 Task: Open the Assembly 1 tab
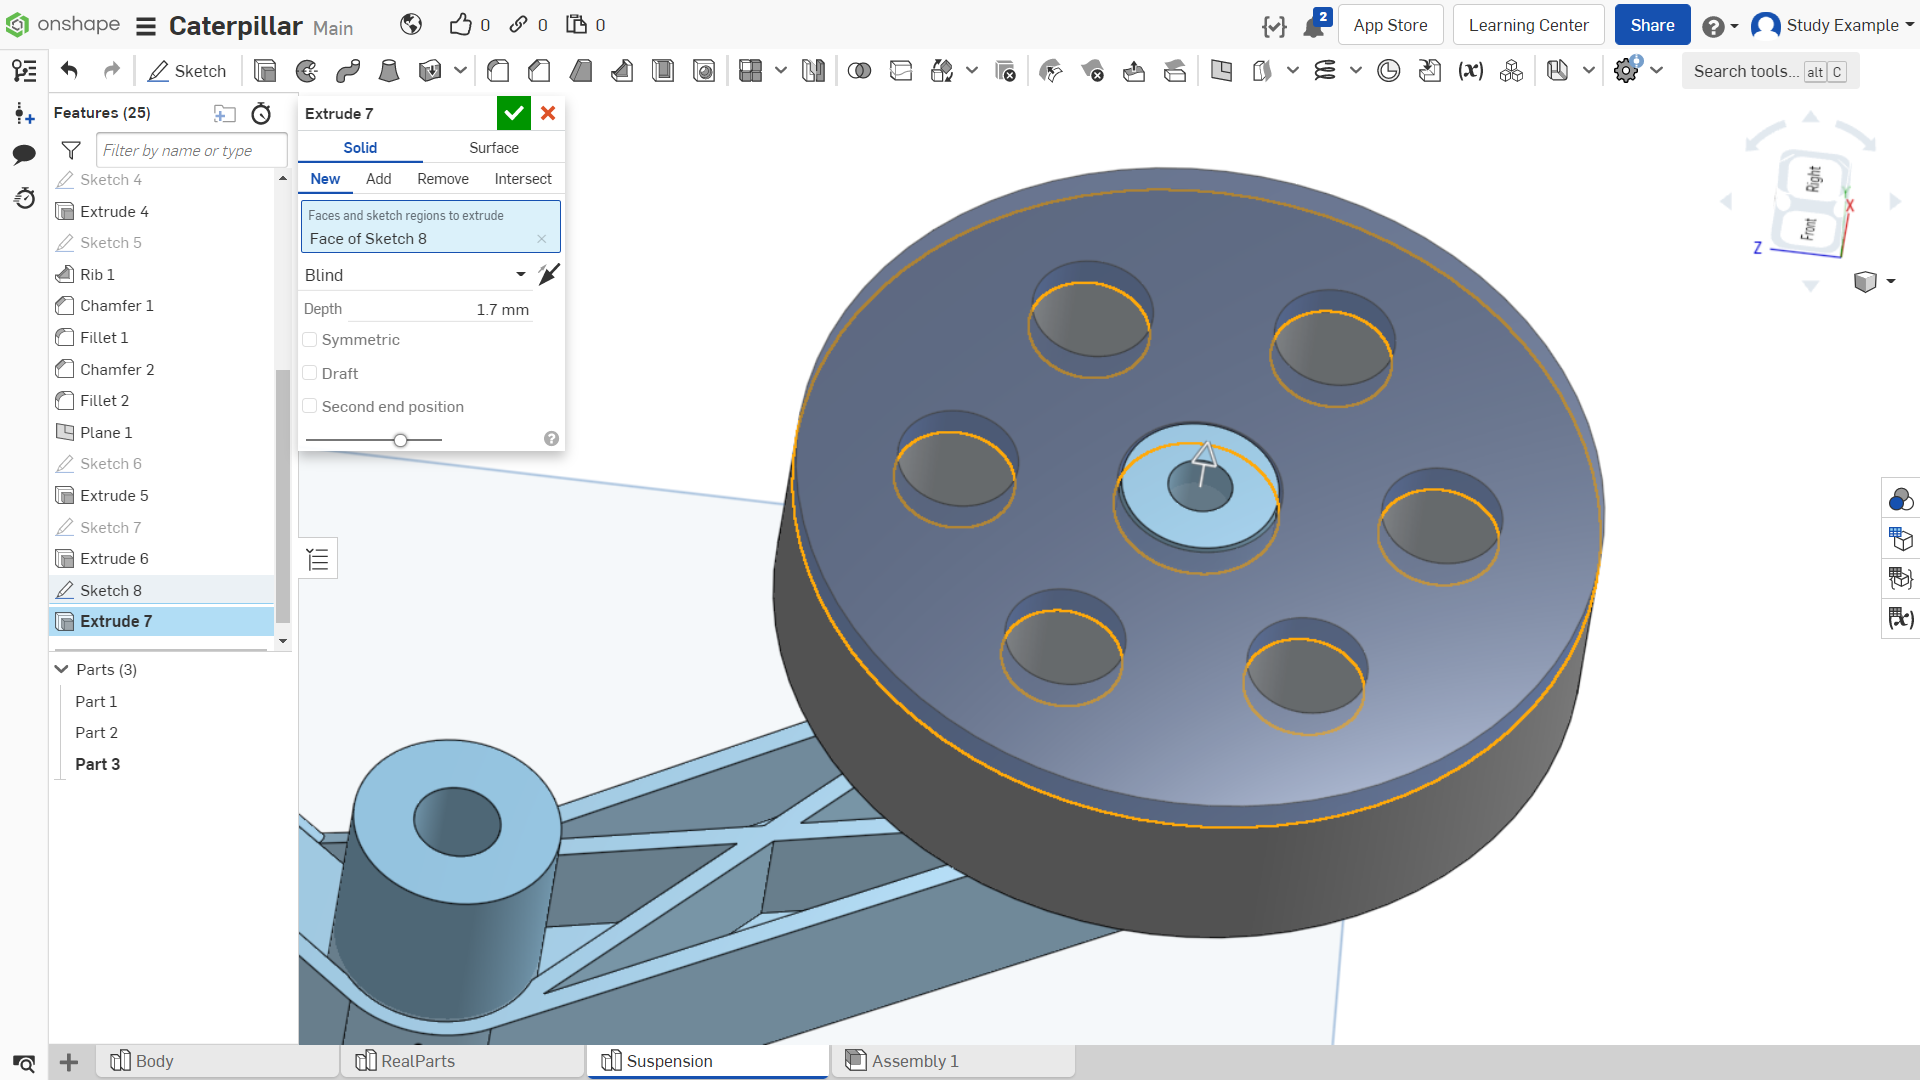pos(953,1061)
